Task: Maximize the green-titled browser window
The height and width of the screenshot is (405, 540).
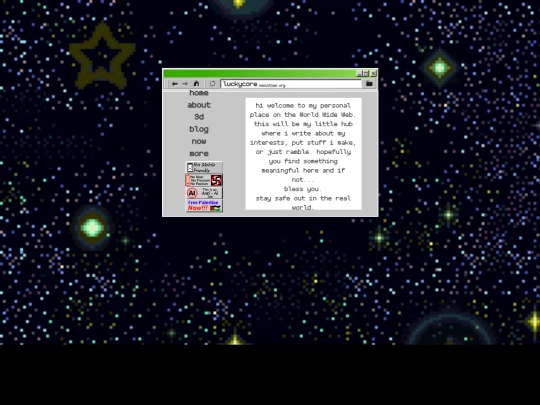Action: tap(366, 73)
